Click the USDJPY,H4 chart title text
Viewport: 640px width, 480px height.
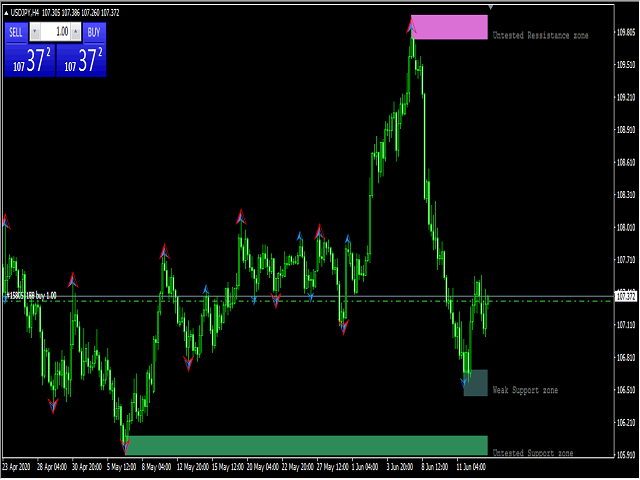tap(24, 13)
